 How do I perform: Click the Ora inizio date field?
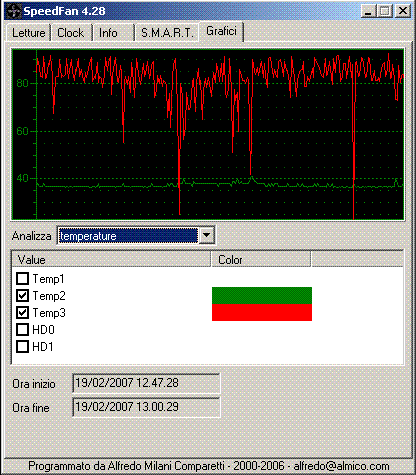[146, 383]
